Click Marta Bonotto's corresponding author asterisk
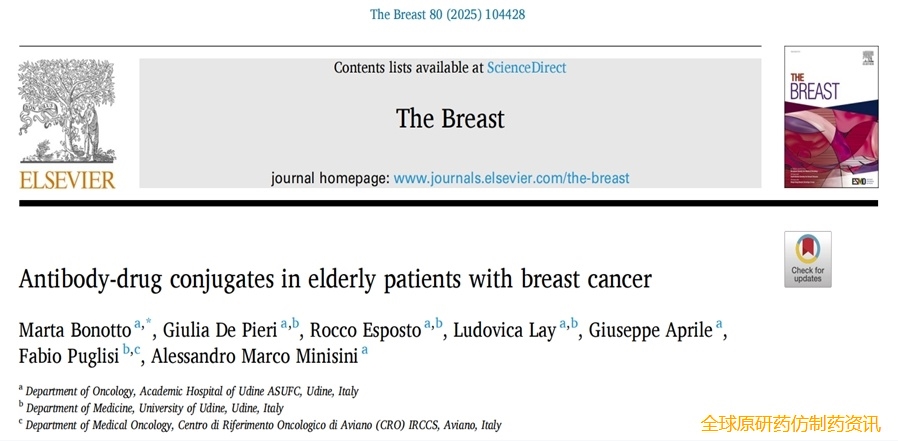Image resolution: width=898 pixels, height=441 pixels. (148, 324)
